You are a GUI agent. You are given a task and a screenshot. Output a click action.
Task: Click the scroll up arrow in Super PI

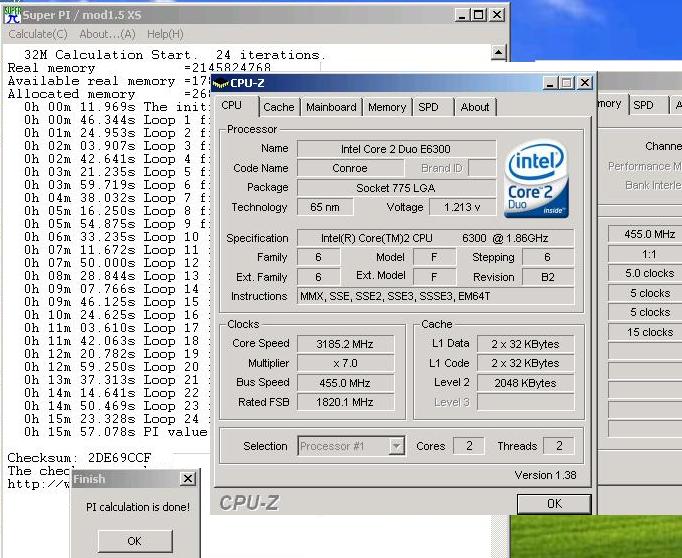point(498,53)
